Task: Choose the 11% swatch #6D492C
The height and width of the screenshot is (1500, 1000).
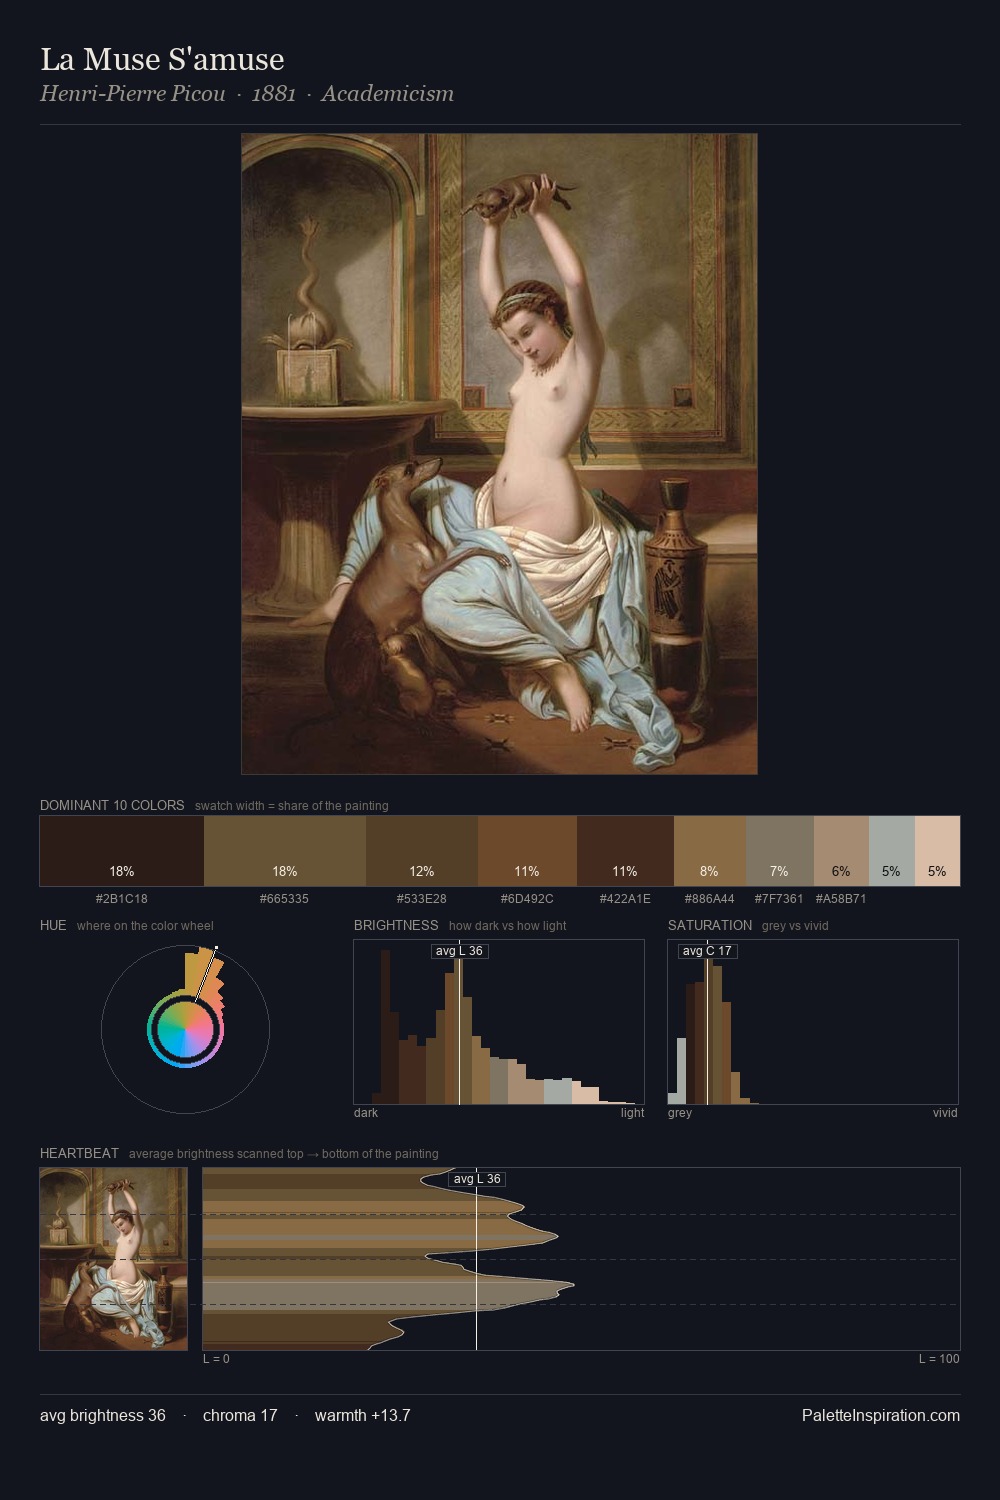Action: coord(527,851)
